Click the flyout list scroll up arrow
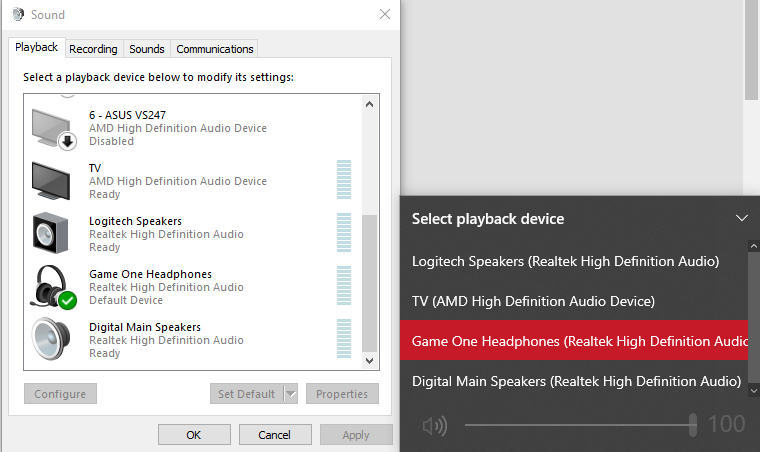The image size is (760, 452). (754, 247)
